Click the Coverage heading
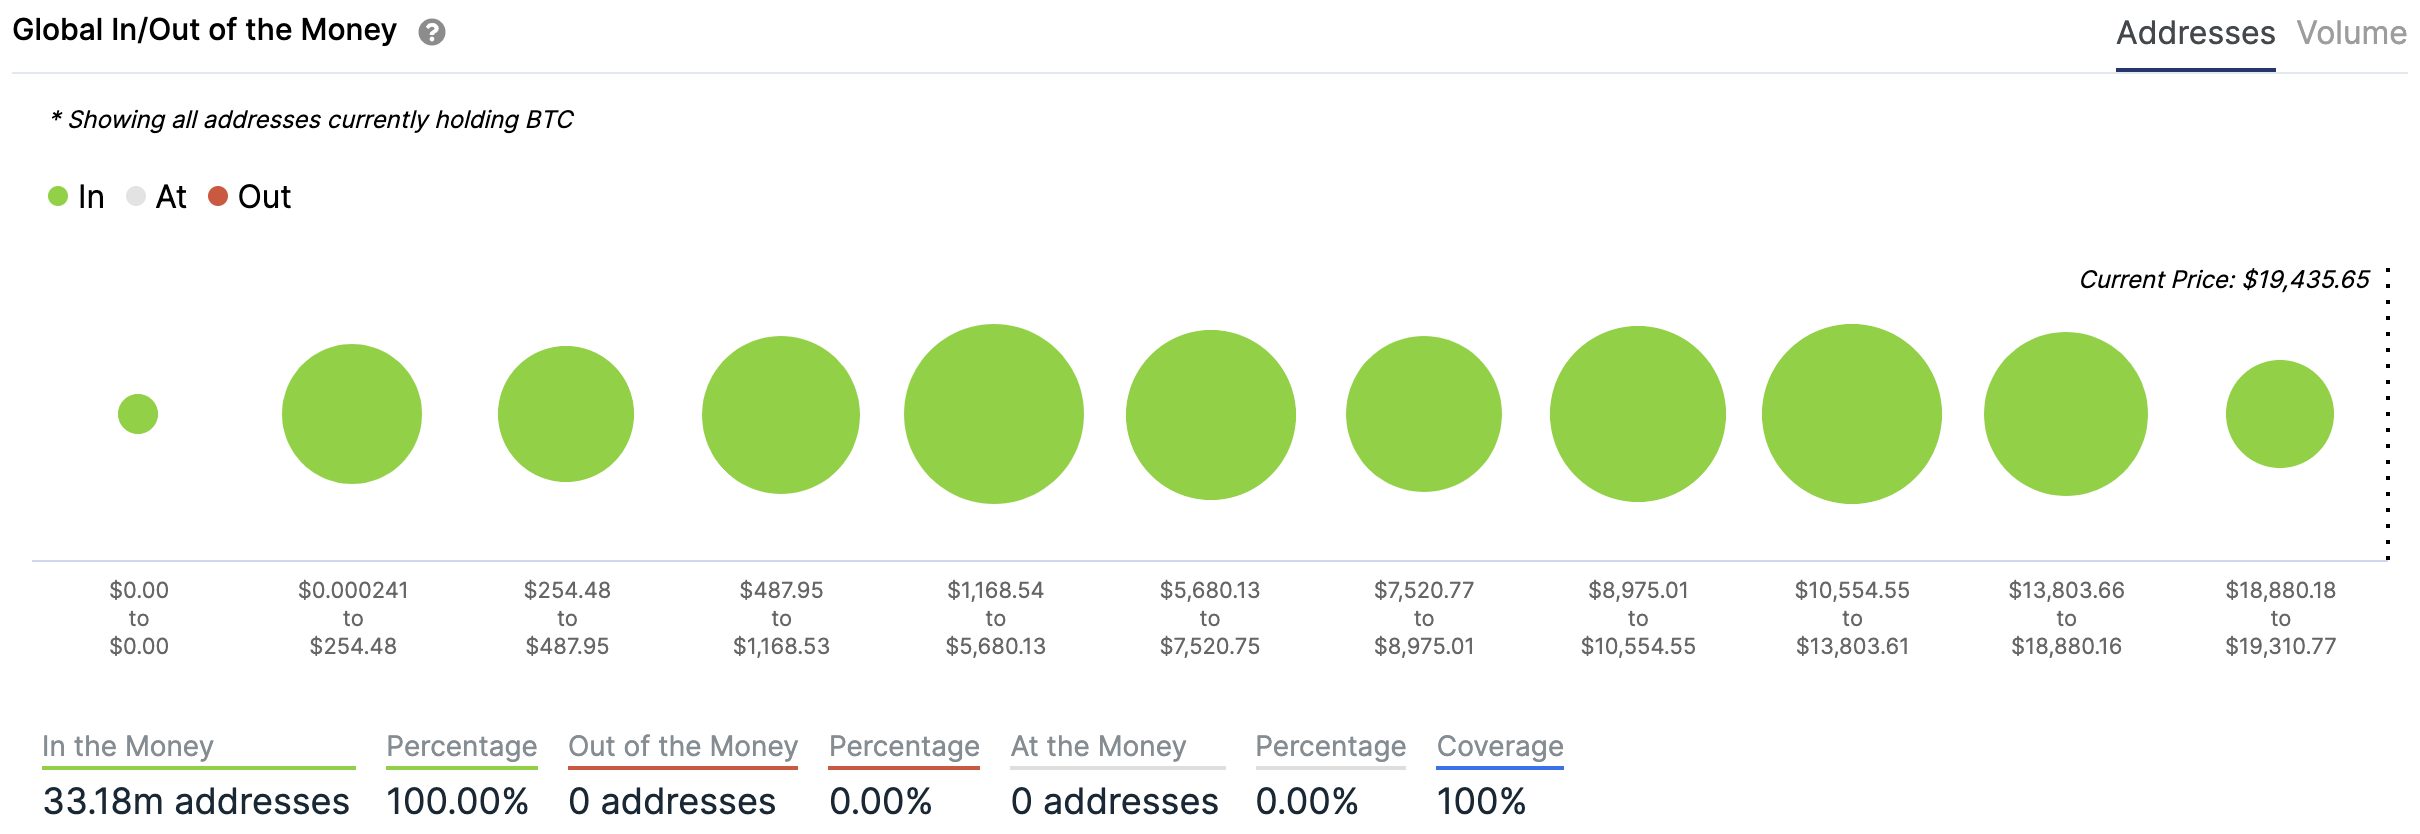This screenshot has width=2420, height=834. [x=1500, y=746]
